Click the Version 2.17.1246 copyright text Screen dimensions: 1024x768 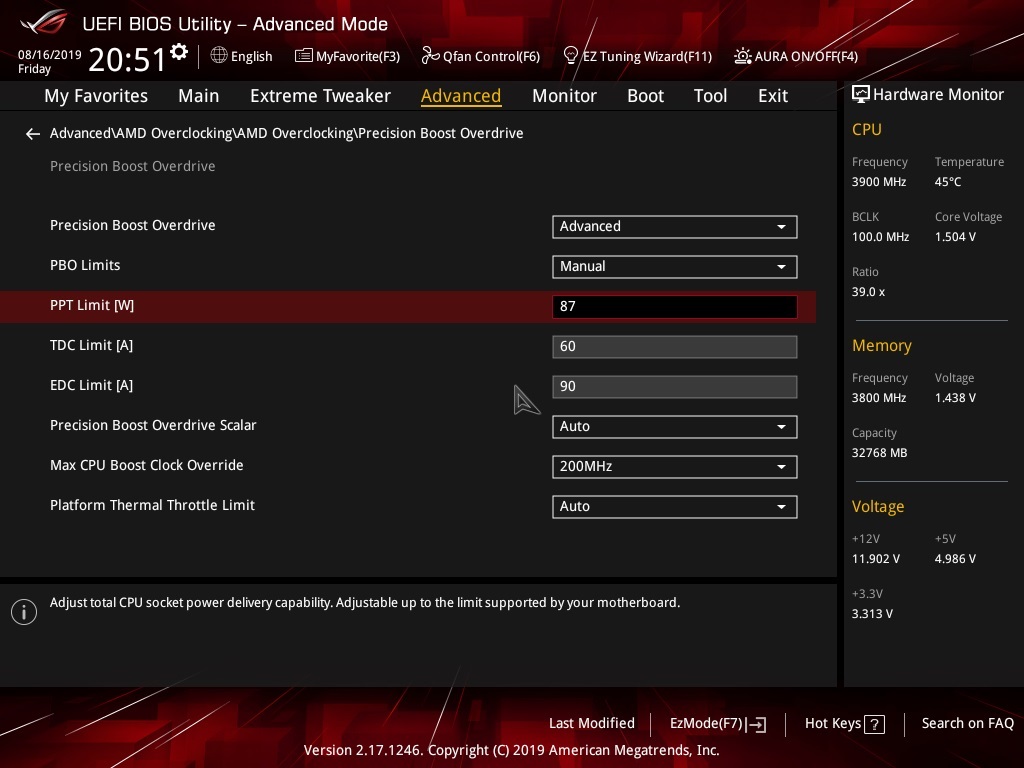coord(511,750)
